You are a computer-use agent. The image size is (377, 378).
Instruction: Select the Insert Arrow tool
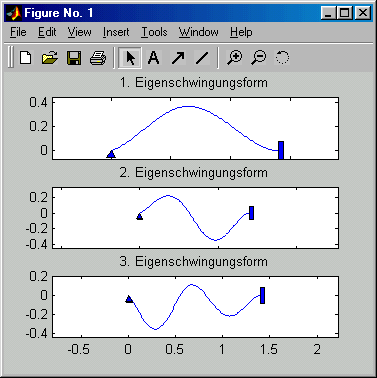tap(178, 58)
